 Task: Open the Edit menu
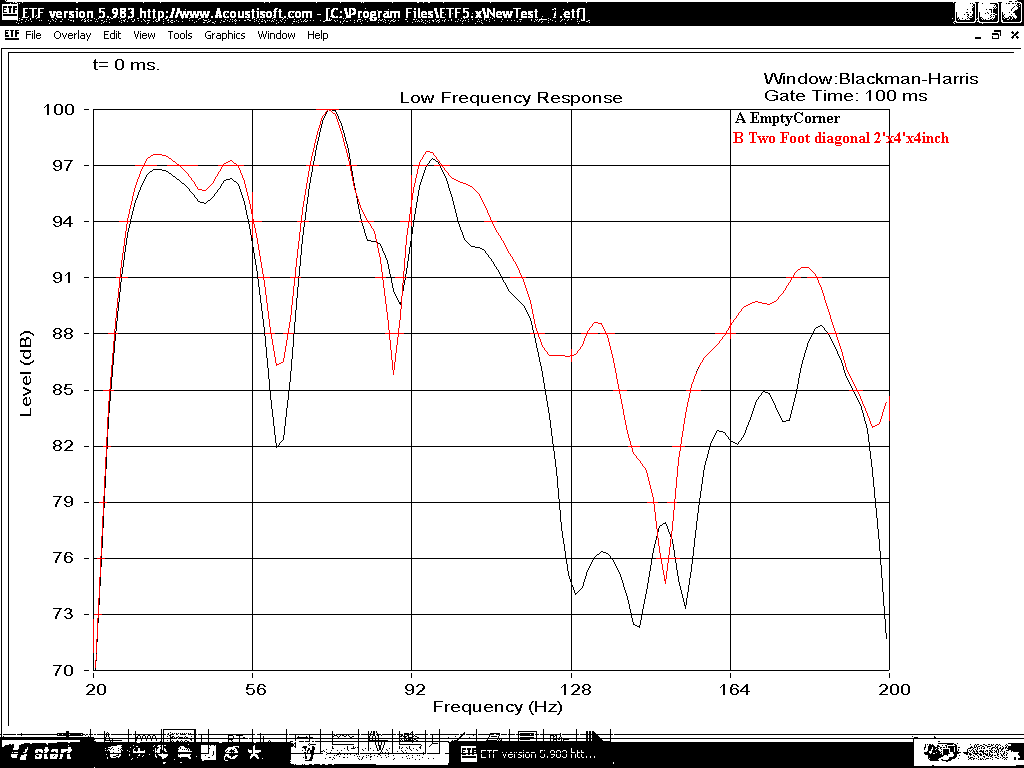point(112,35)
